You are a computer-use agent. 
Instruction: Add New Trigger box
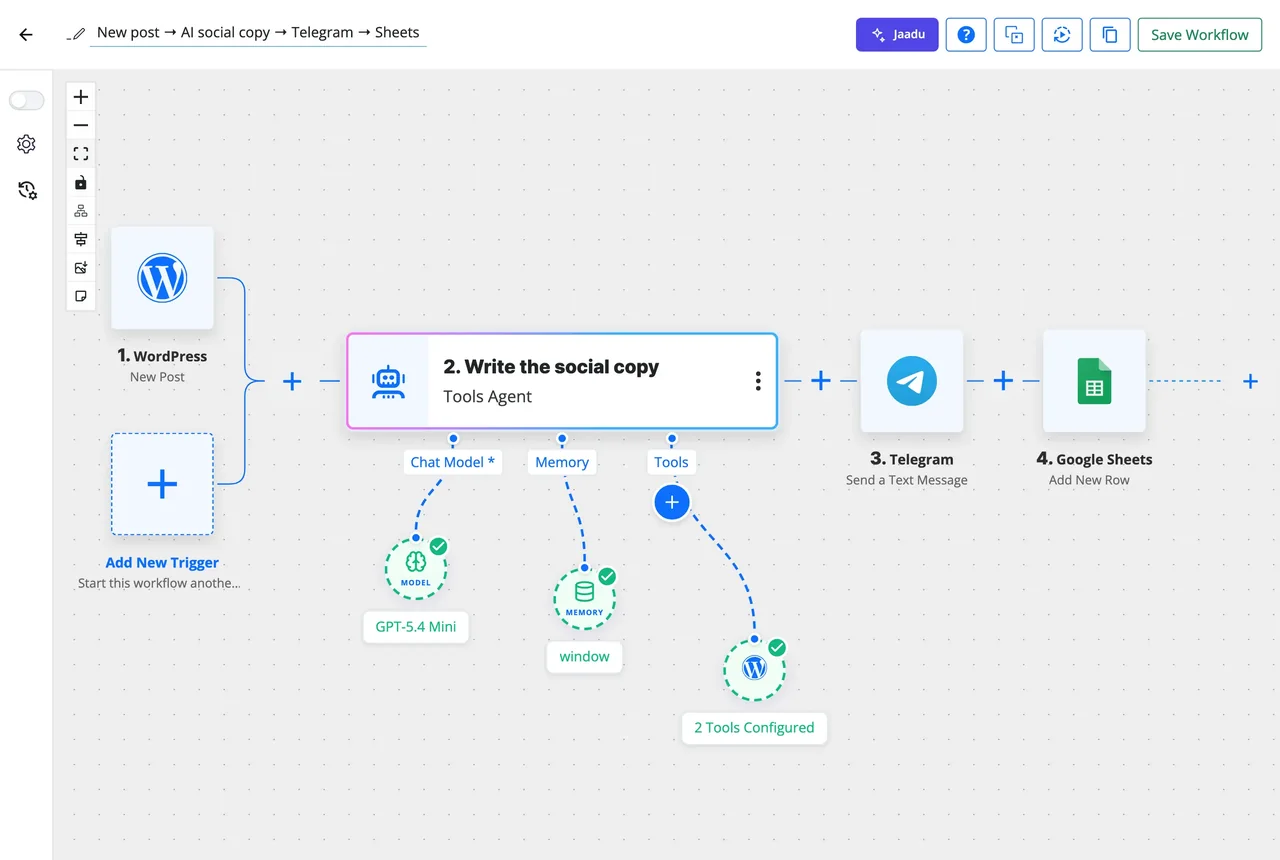pos(162,484)
